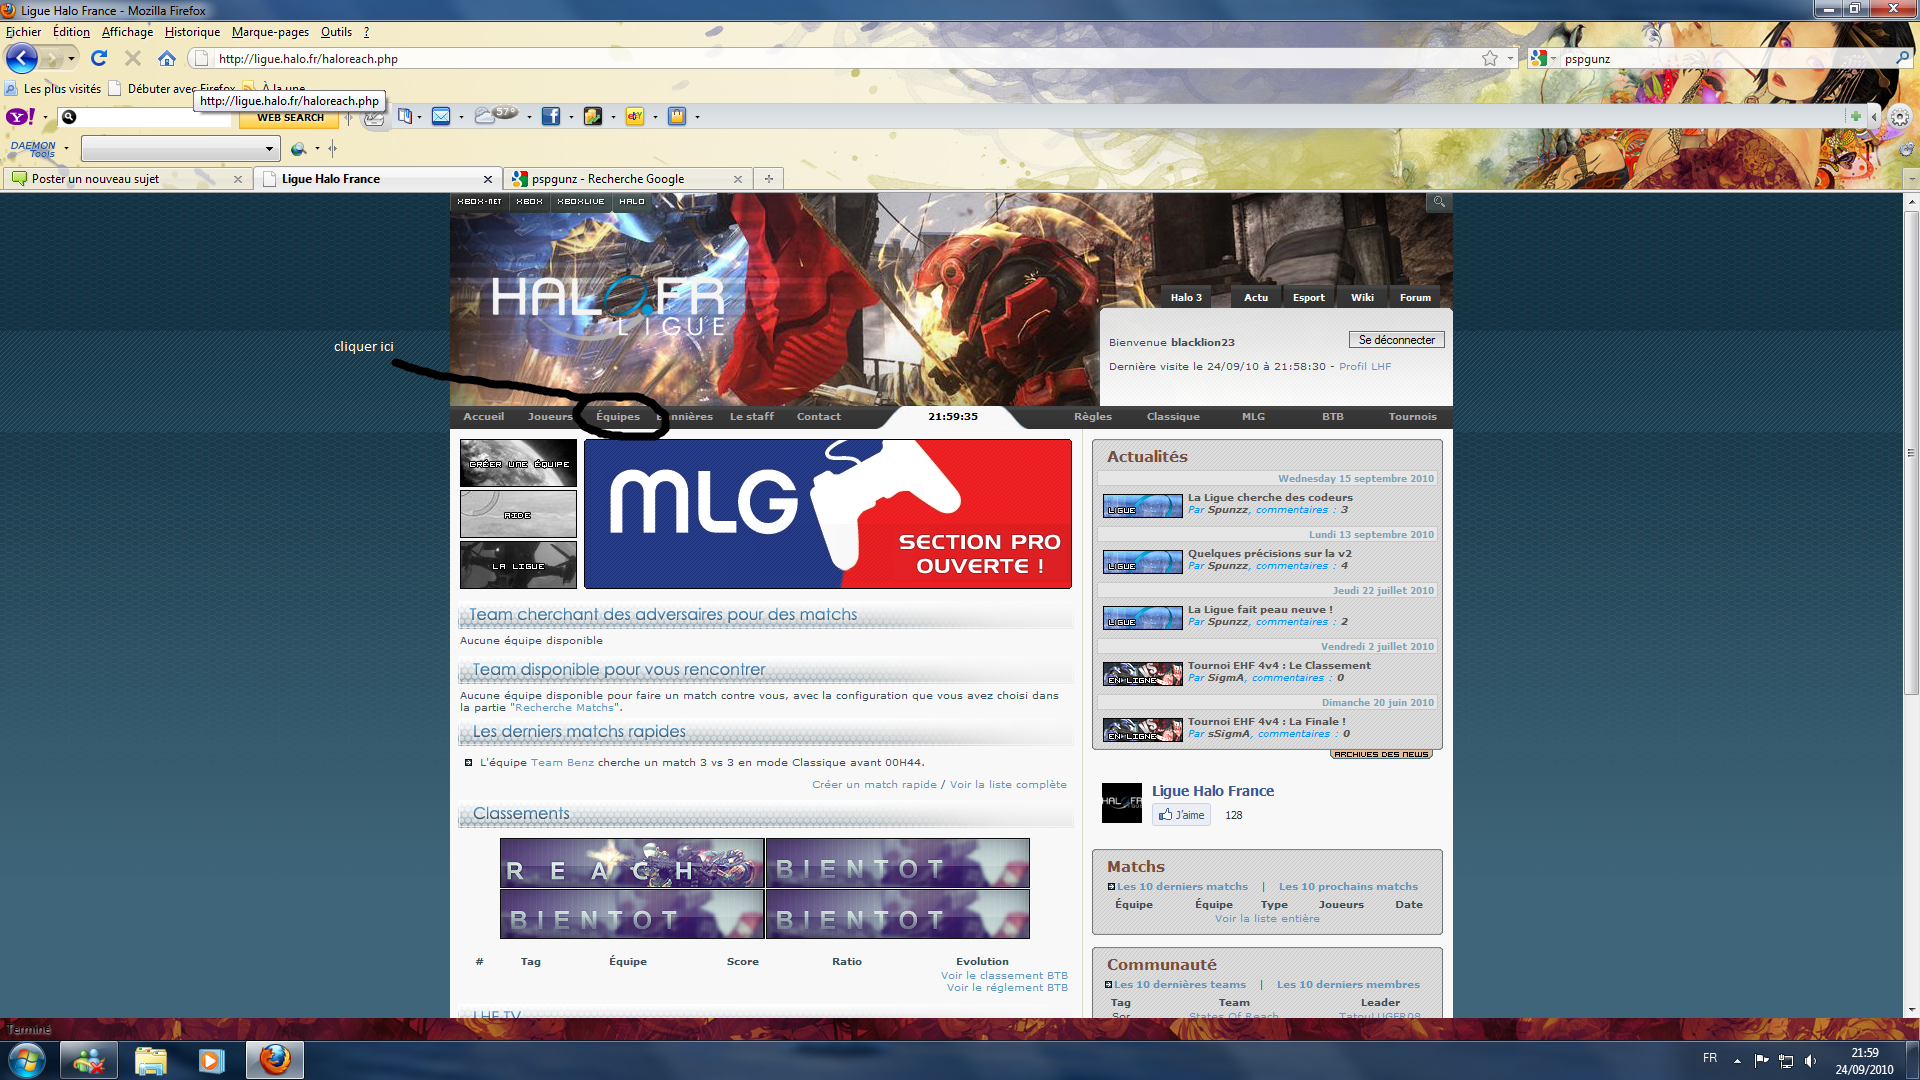The height and width of the screenshot is (1080, 1920).
Task: Close the pspgunz Recherche Google tab
Action: tap(738, 179)
